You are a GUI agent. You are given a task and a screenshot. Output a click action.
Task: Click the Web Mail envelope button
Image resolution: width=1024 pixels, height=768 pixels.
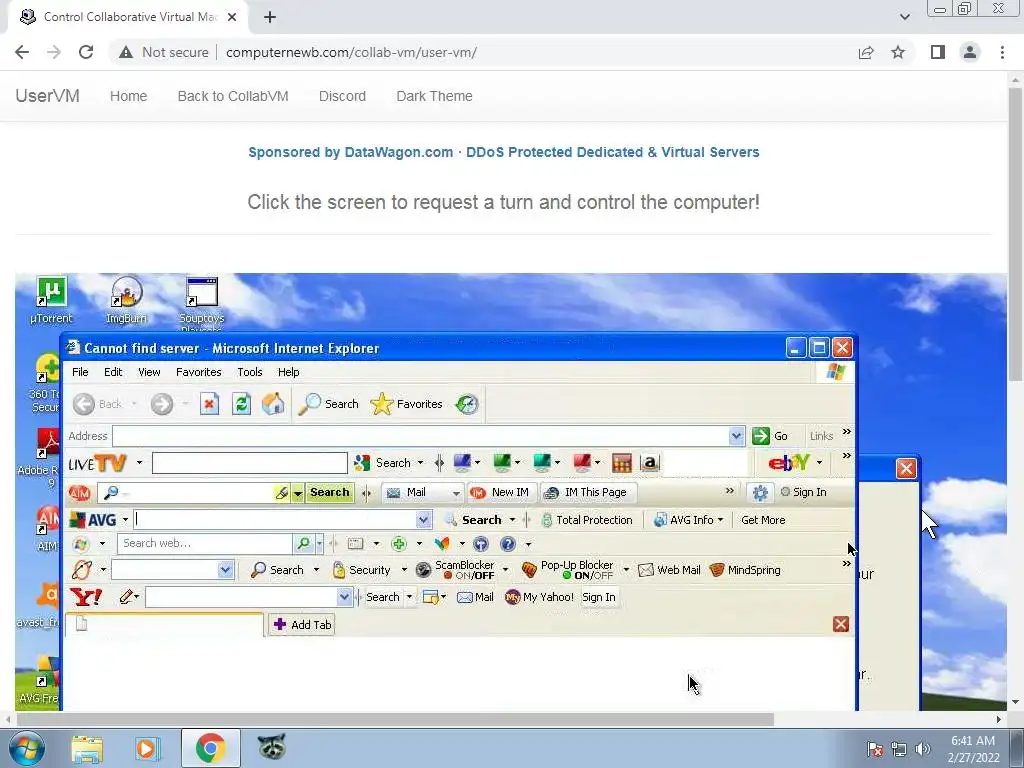tap(669, 570)
